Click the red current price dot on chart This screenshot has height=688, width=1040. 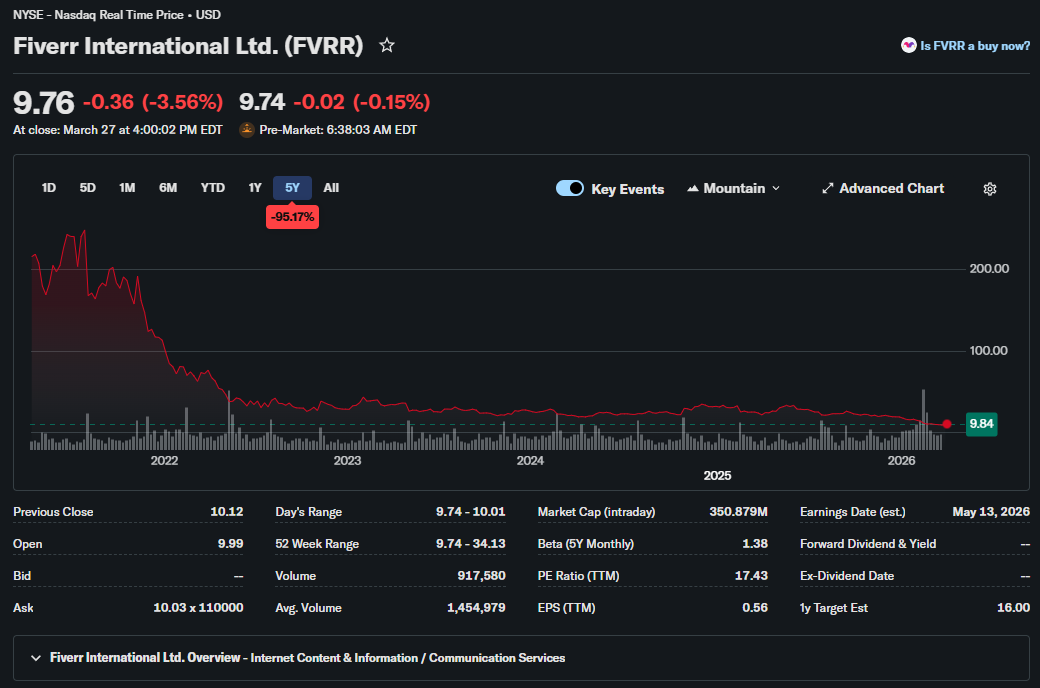click(946, 424)
